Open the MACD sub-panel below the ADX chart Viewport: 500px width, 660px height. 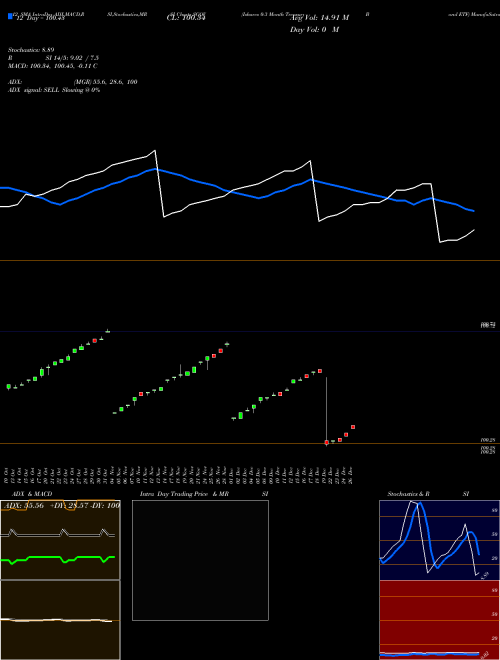tap(60, 620)
